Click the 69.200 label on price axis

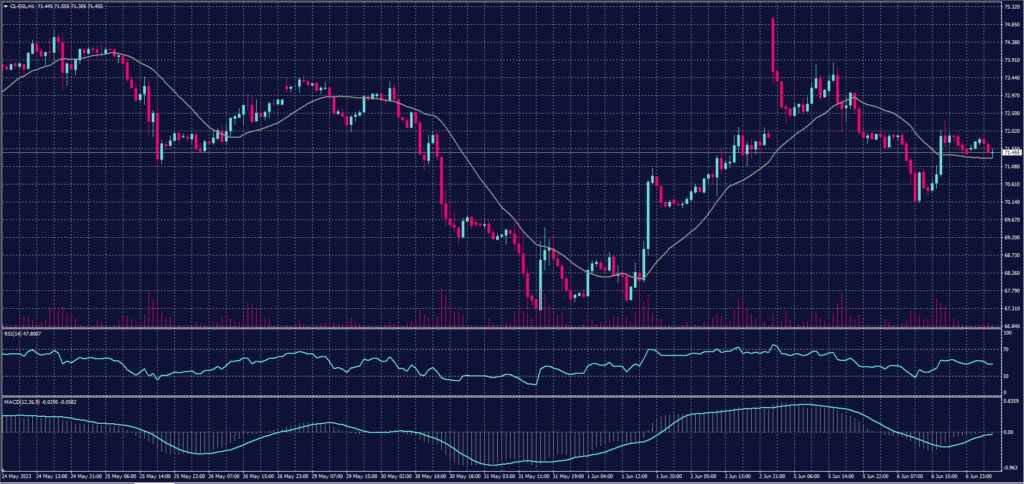point(1010,237)
